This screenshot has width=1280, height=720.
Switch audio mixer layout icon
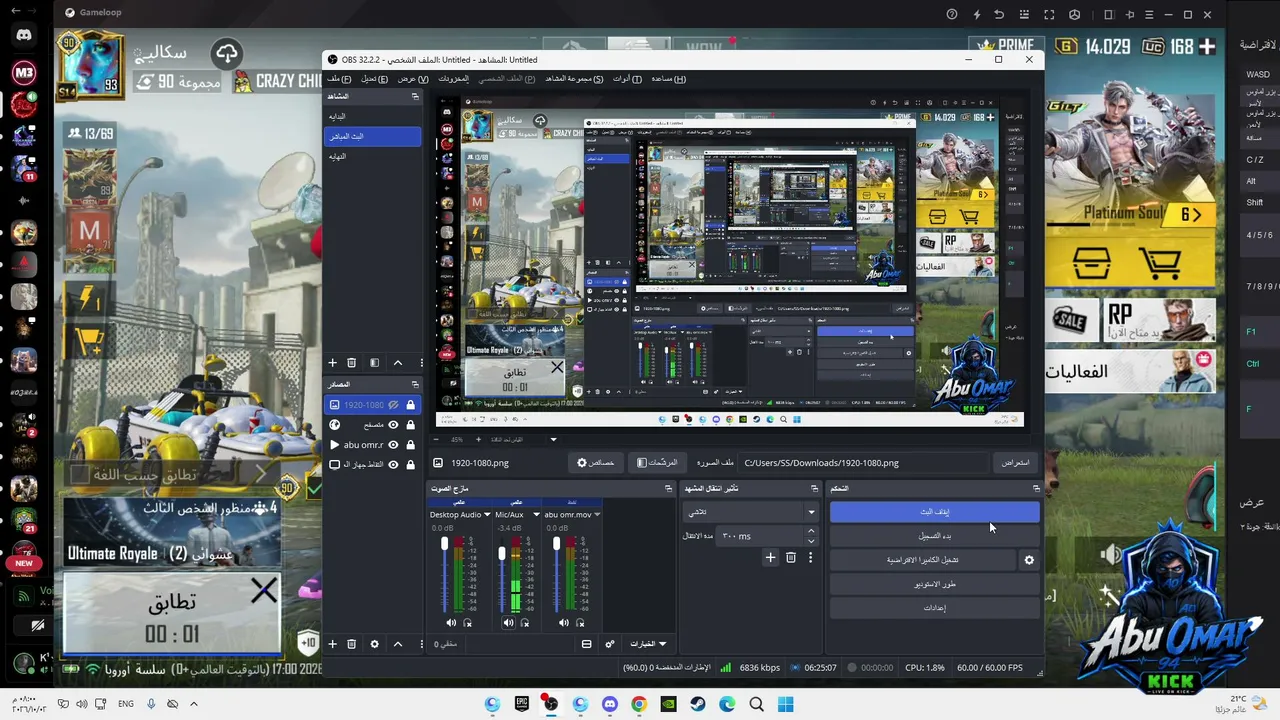(x=586, y=644)
